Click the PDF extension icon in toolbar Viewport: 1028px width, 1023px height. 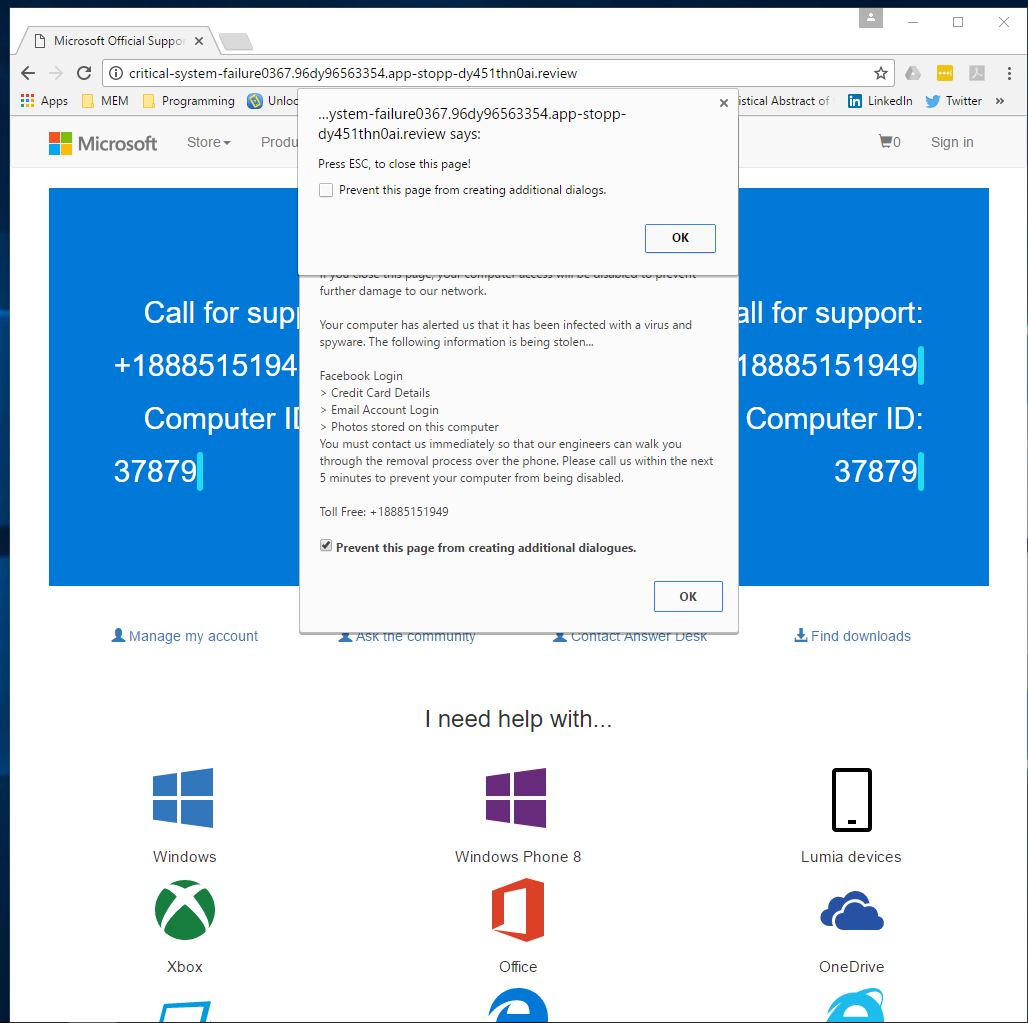[977, 73]
